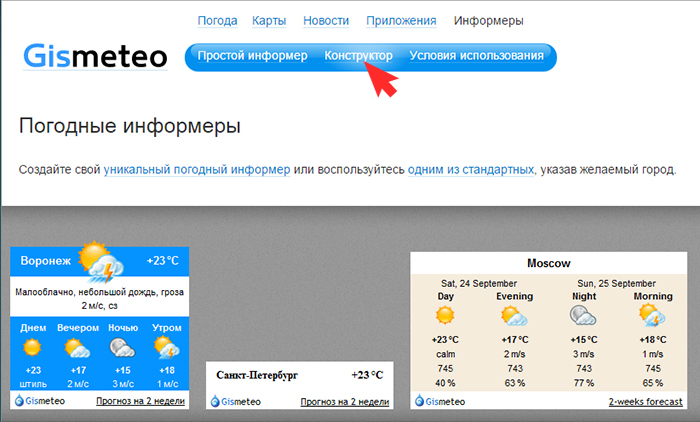
Task: Go to the Простой информер tab
Action: pos(252,56)
